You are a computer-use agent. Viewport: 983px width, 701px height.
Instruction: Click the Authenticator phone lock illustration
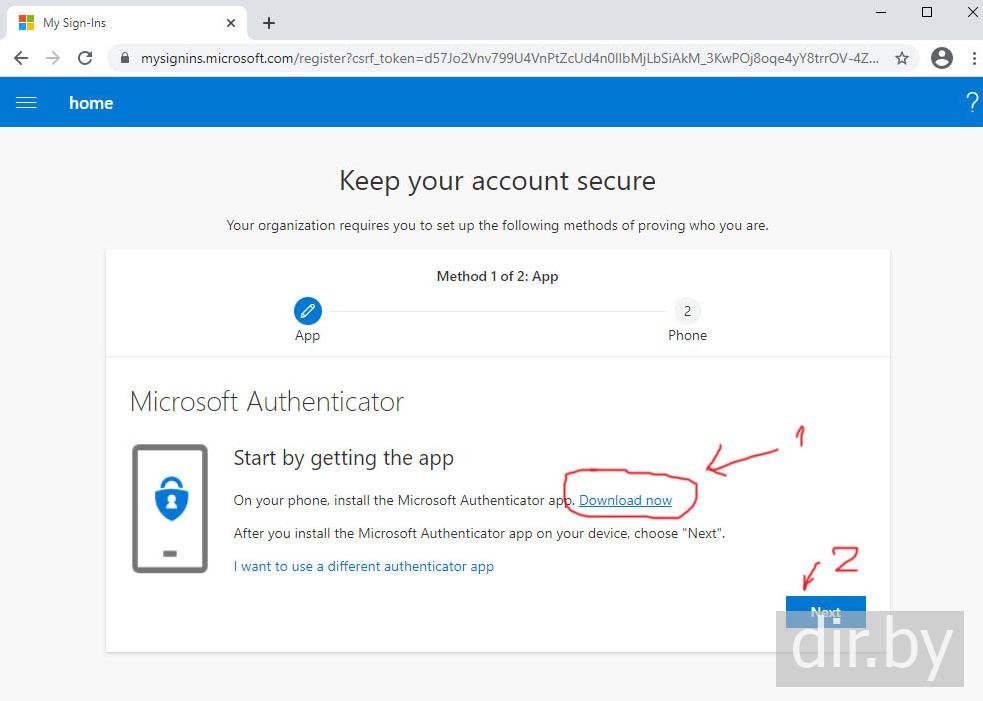[170, 508]
